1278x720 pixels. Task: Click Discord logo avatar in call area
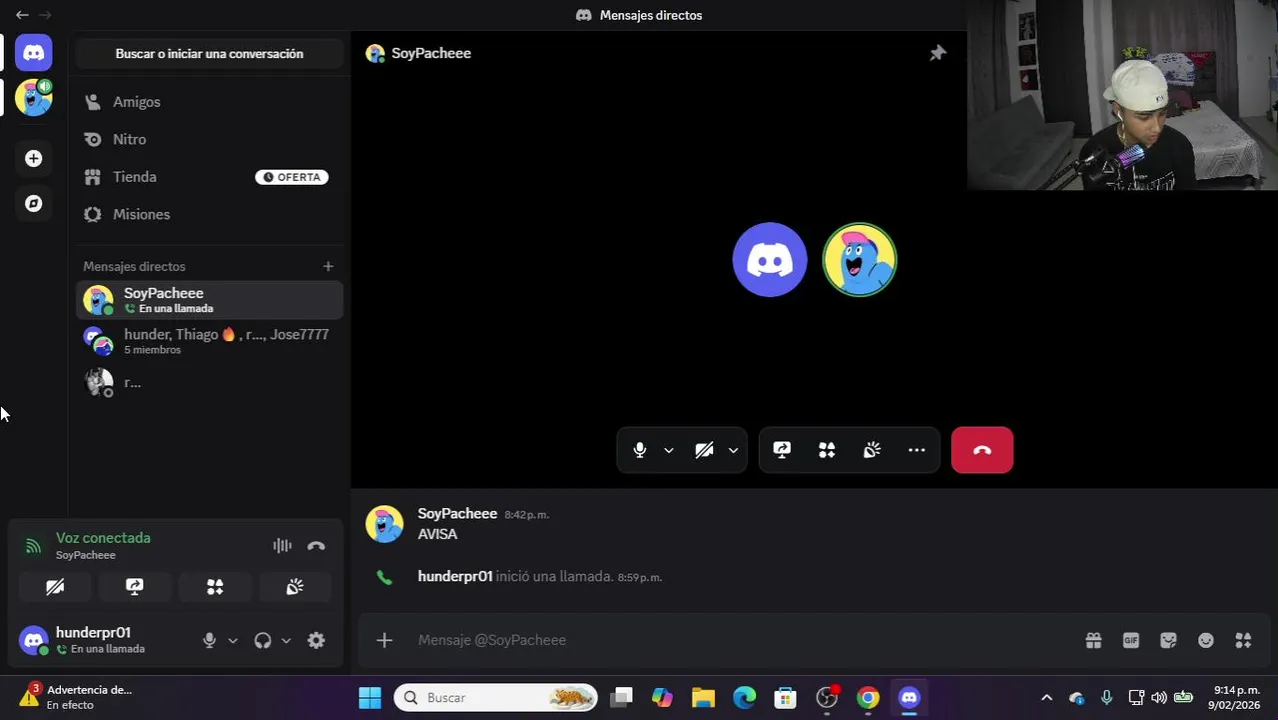click(x=770, y=260)
